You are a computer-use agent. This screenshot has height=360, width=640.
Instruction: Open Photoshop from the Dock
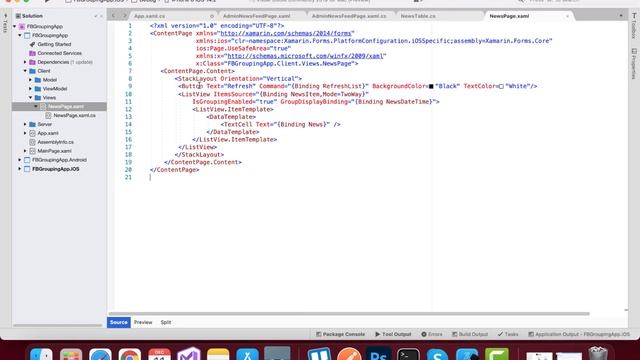[378, 354]
